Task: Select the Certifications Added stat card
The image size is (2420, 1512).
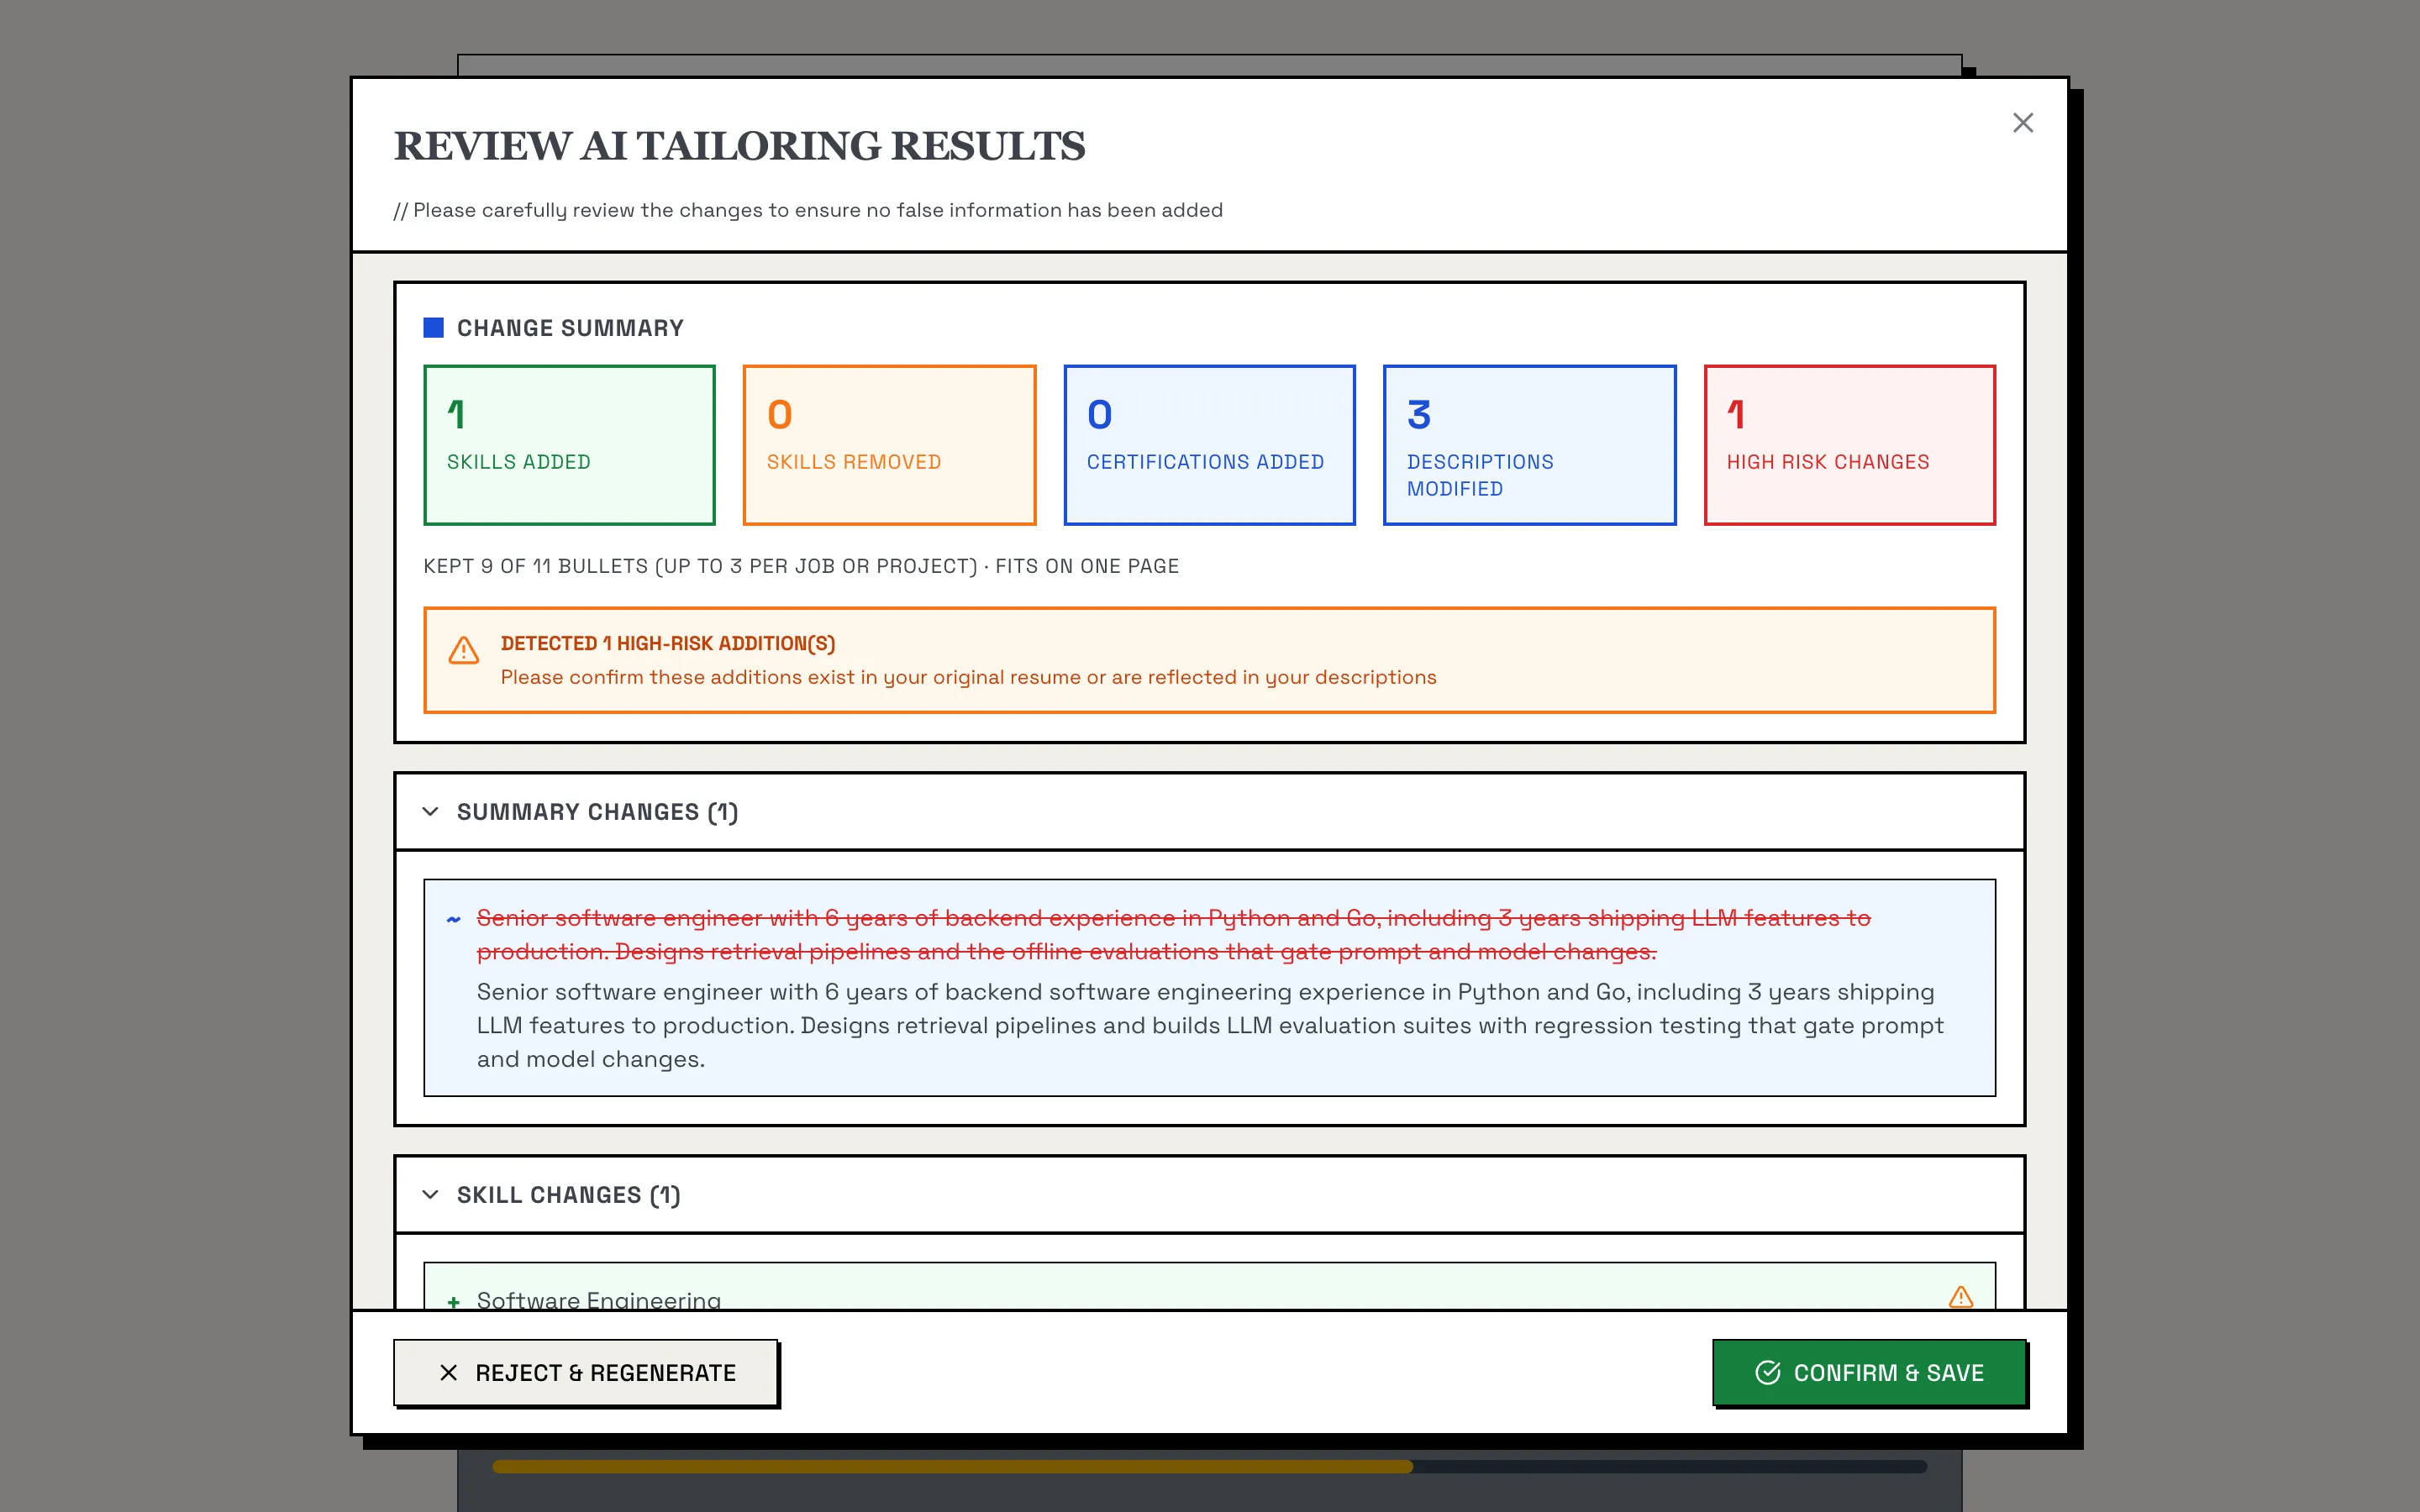Action: [x=1209, y=445]
